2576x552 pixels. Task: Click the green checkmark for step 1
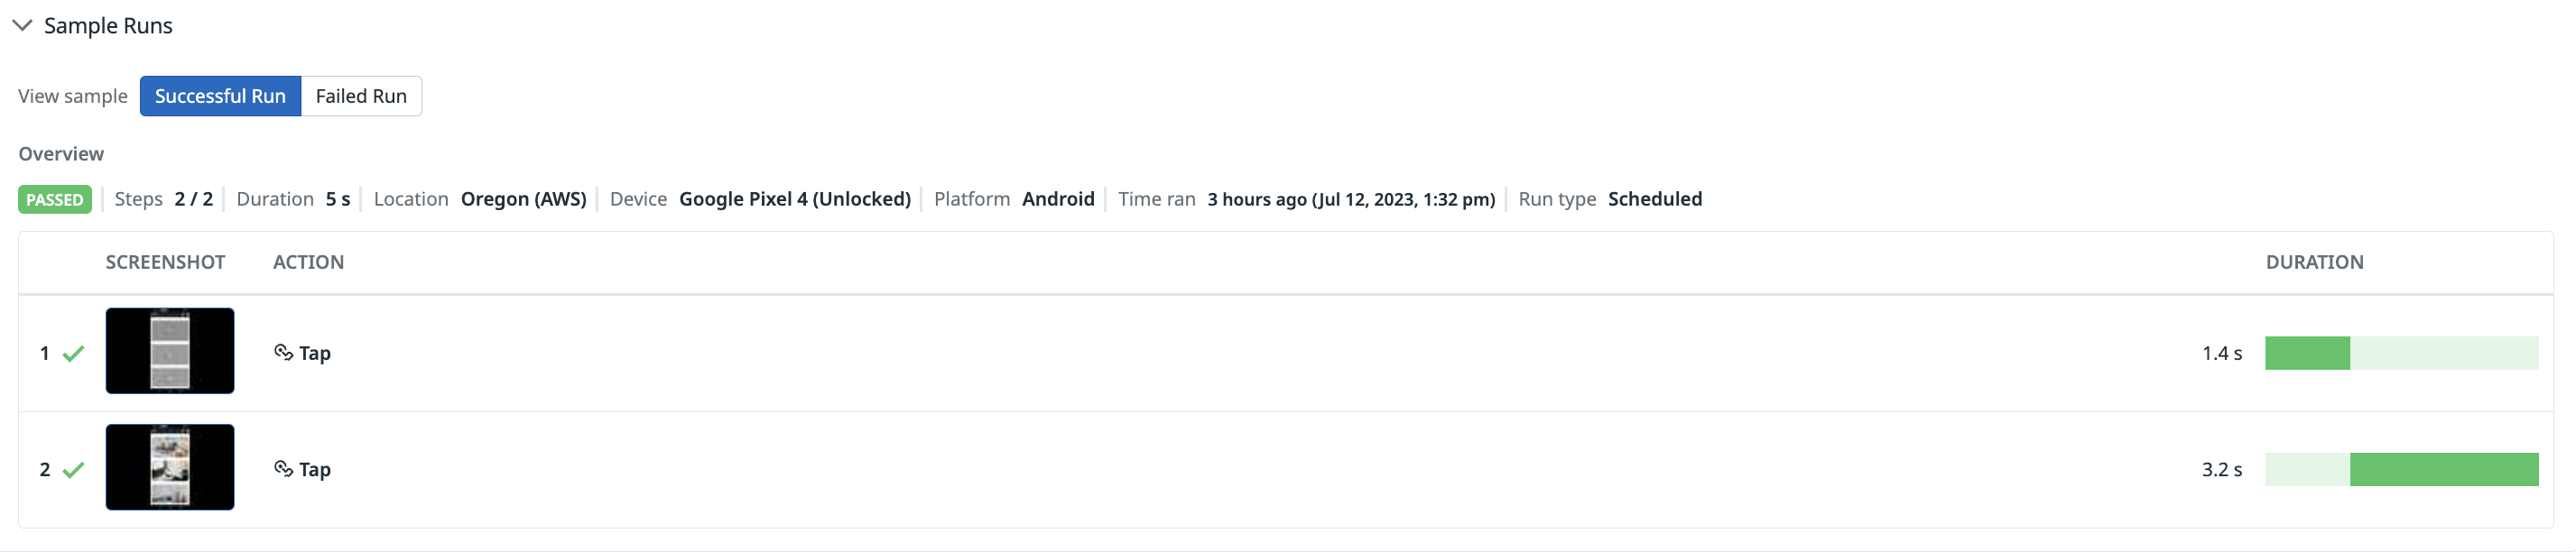coord(73,353)
